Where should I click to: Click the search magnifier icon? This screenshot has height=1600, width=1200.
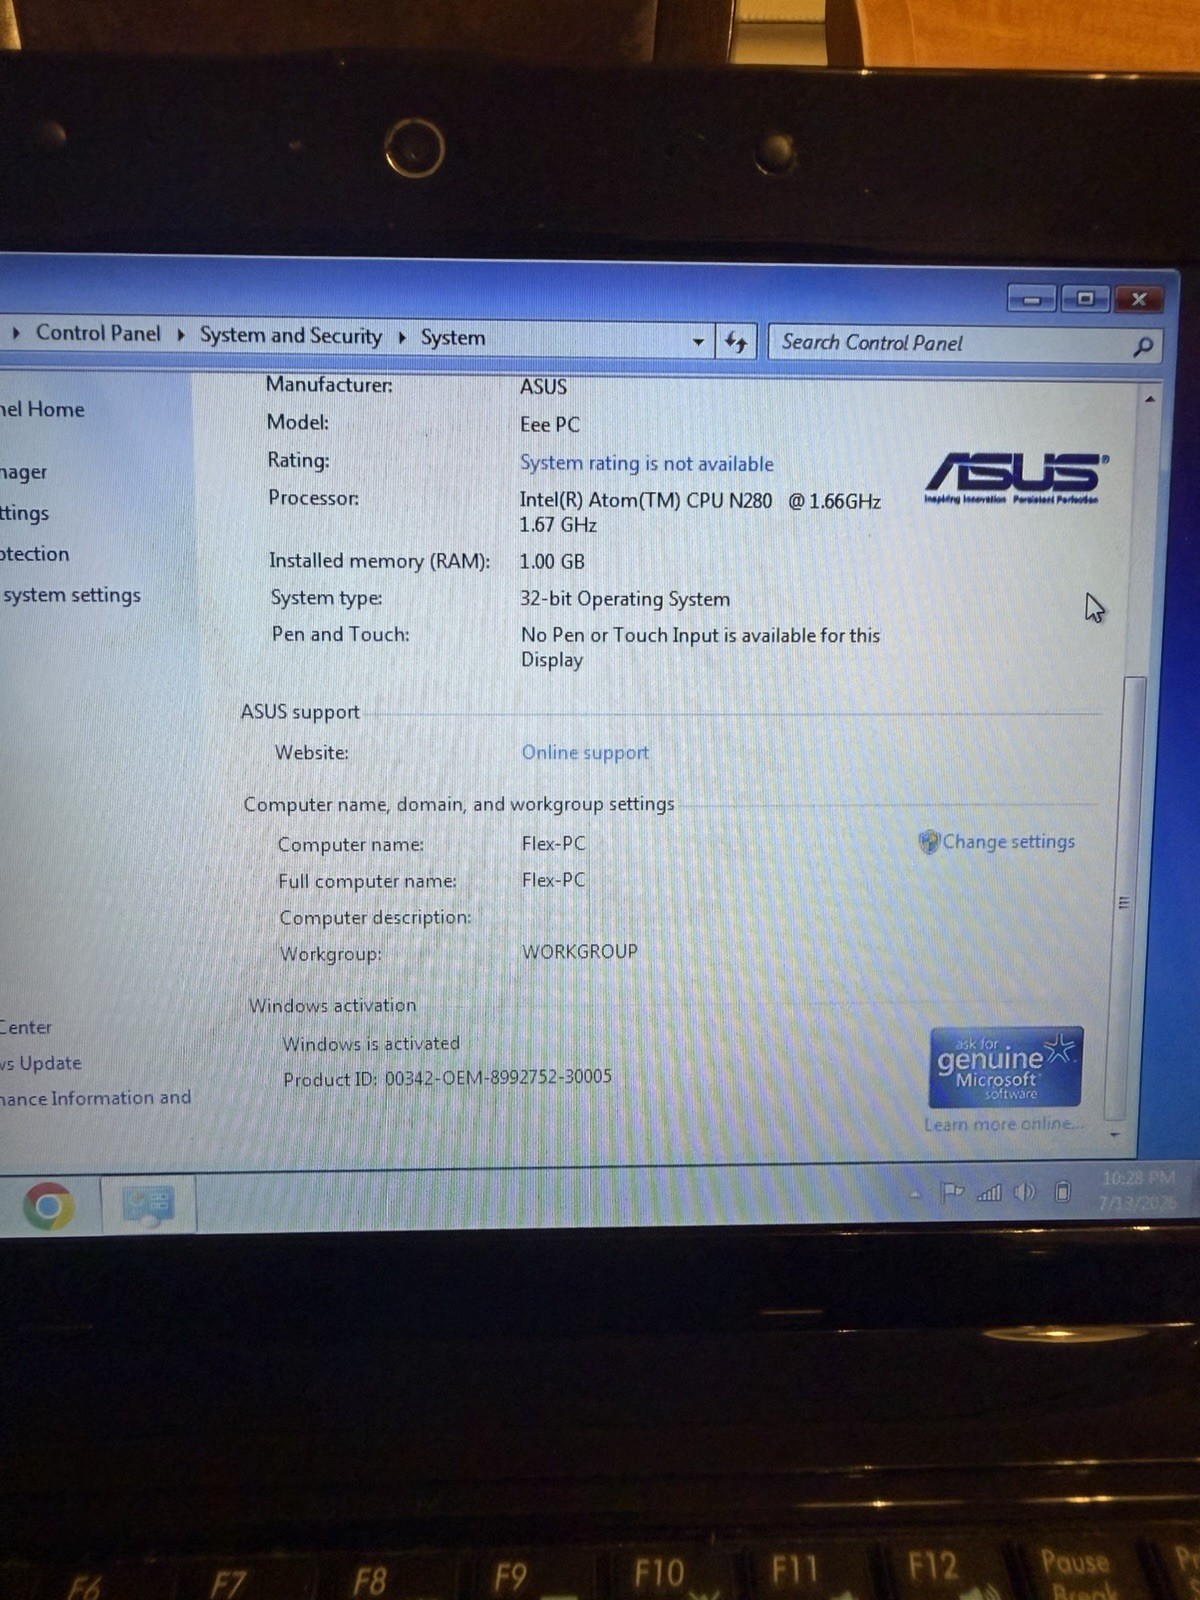click(1142, 346)
